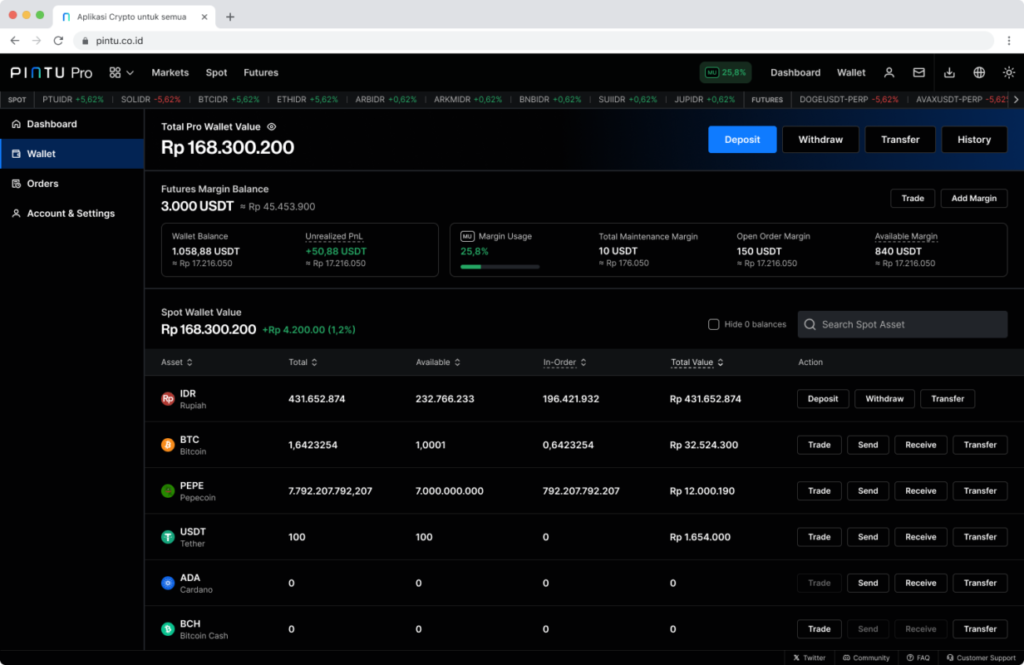Image resolution: width=1024 pixels, height=665 pixels.
Task: Open the language globe icon
Action: [979, 73]
